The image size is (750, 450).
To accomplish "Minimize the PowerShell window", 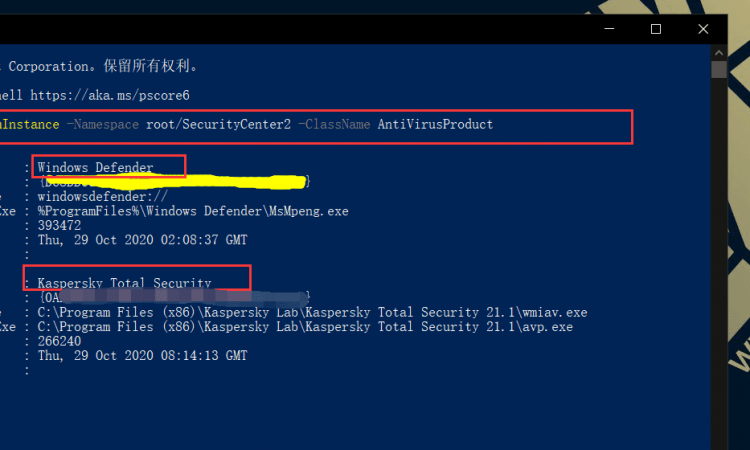I will coord(609,29).
